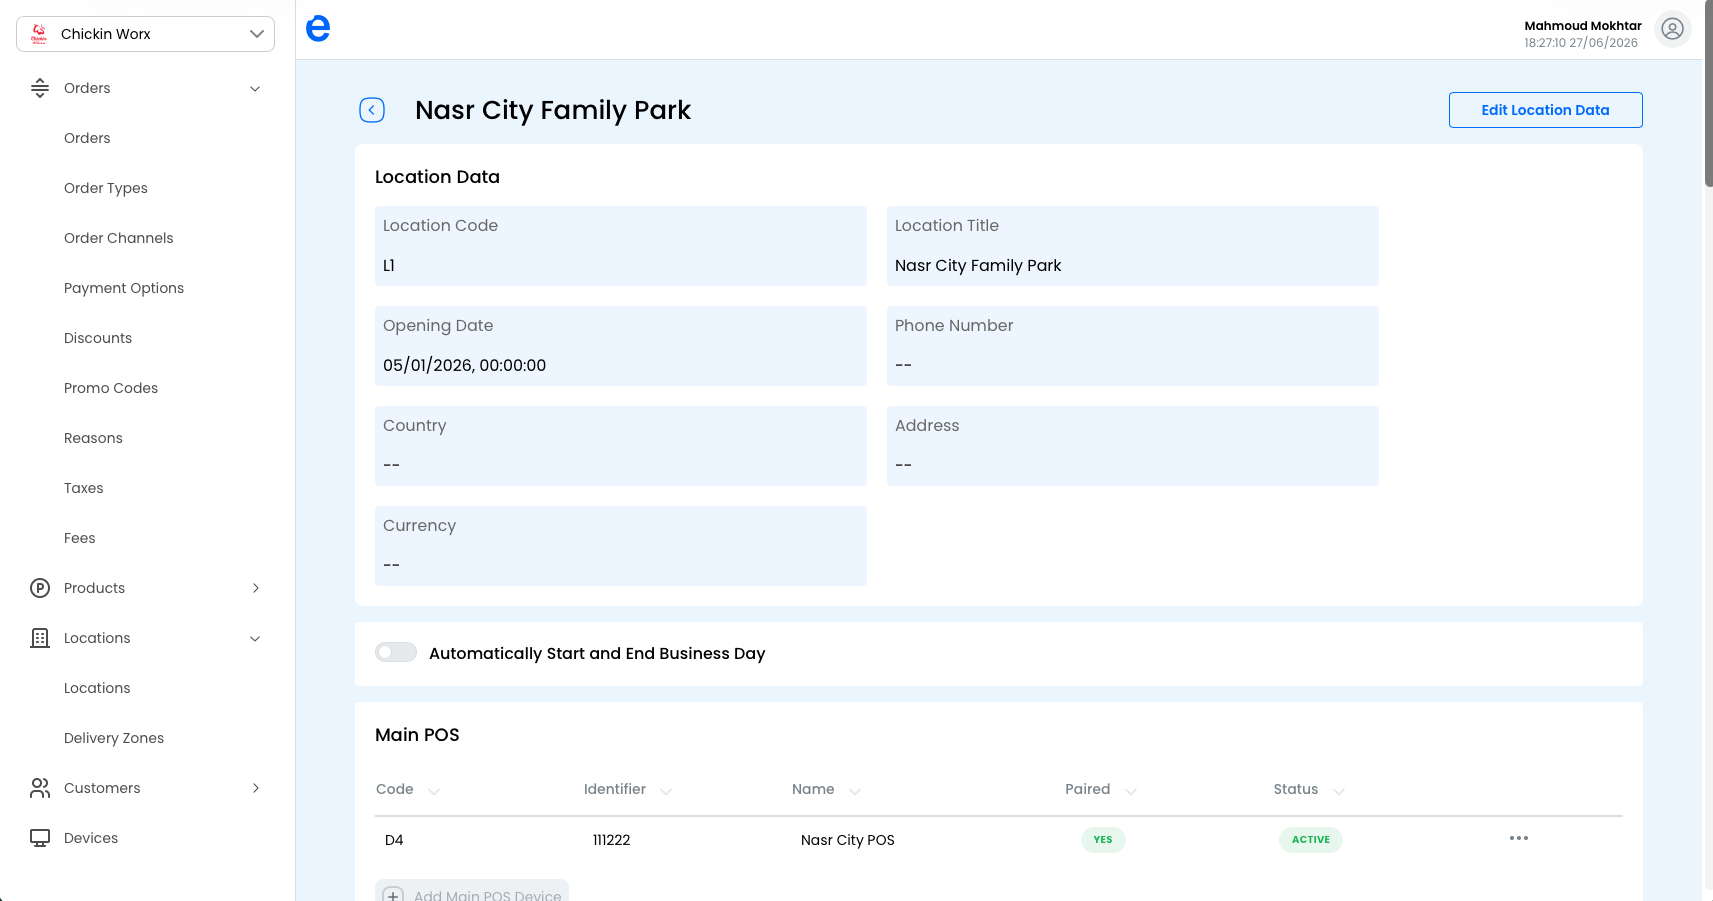Click the Phone Number field

point(1133,346)
